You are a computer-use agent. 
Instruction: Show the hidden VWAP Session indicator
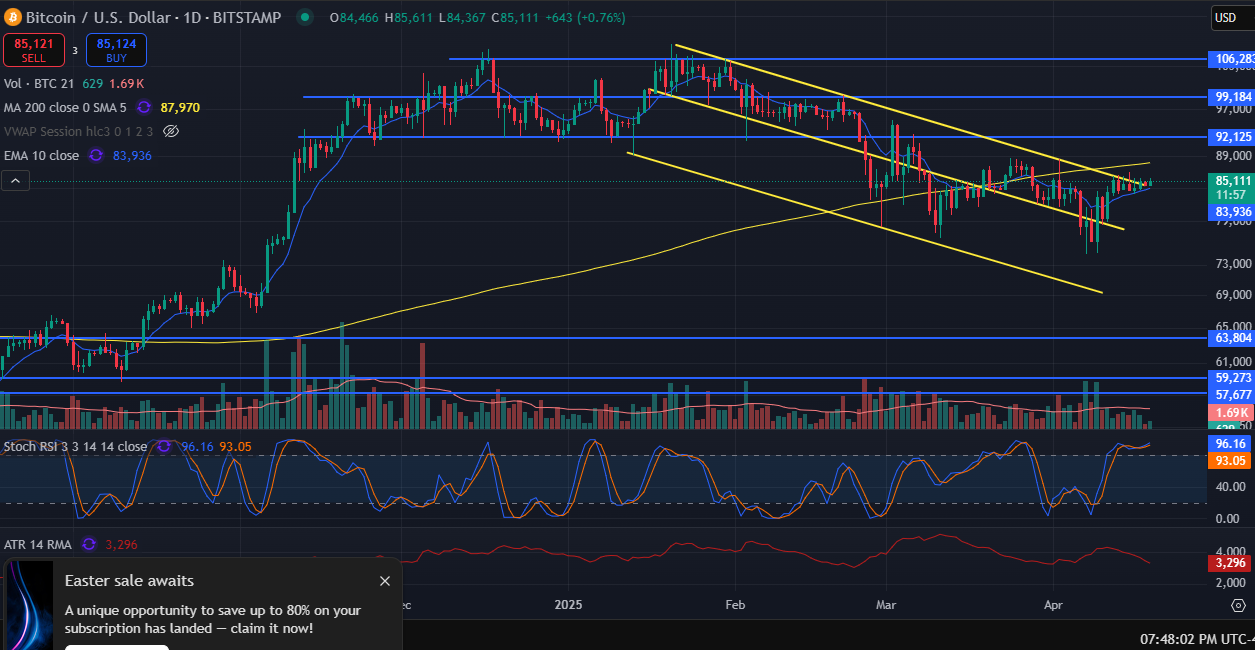[171, 131]
